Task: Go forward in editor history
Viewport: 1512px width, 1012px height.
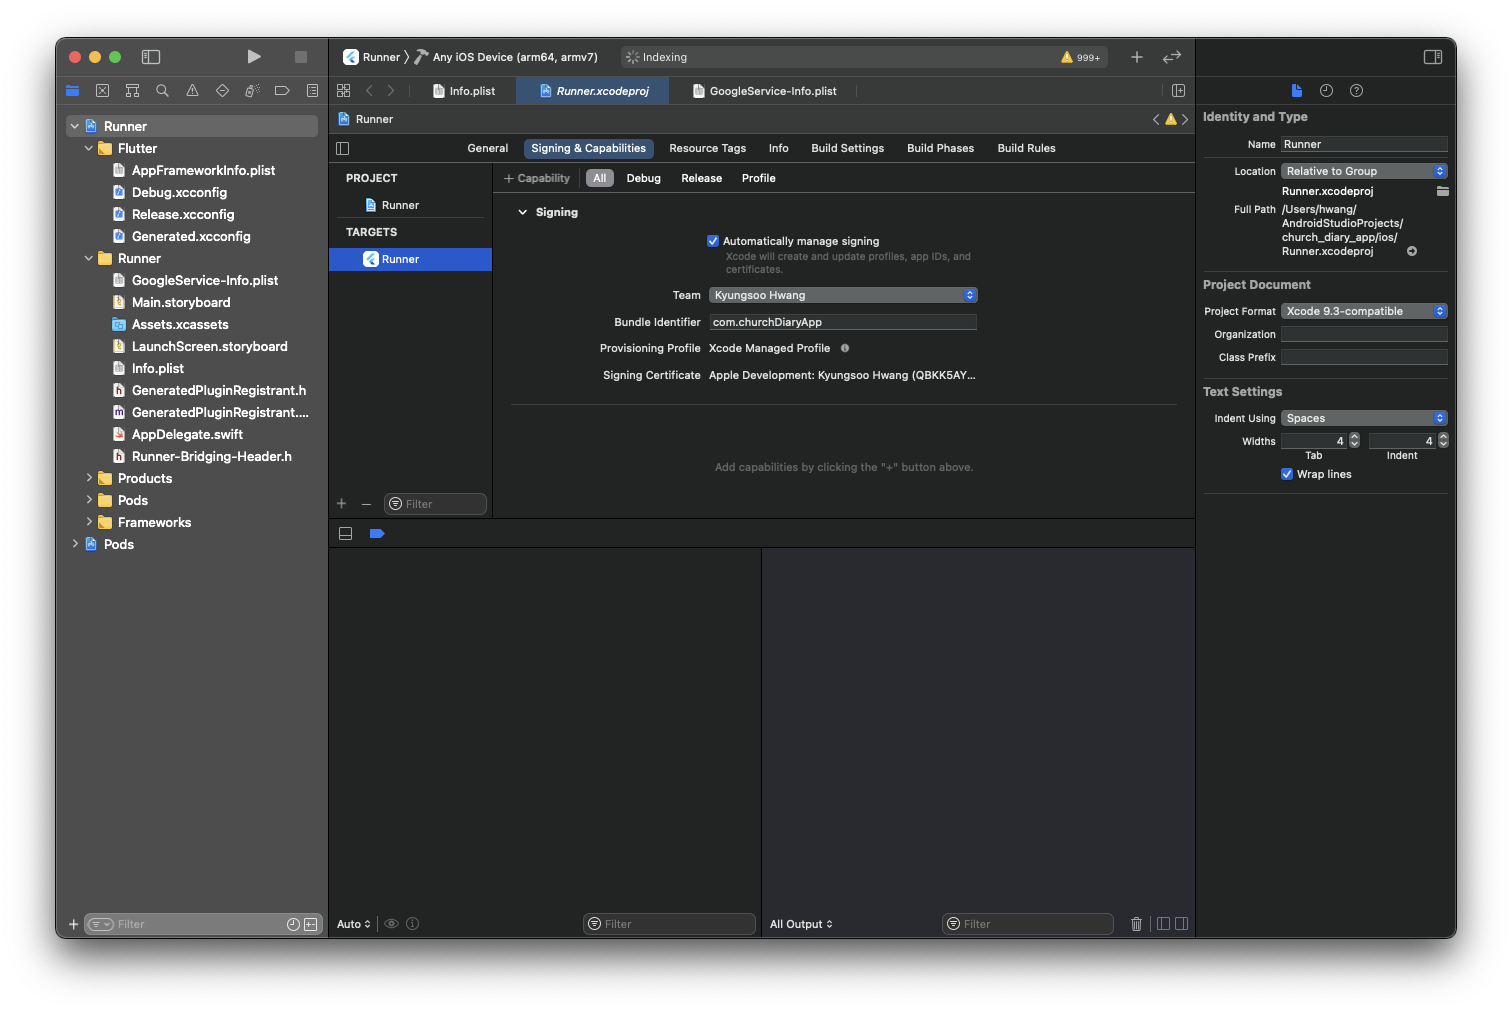Action: [x=391, y=90]
